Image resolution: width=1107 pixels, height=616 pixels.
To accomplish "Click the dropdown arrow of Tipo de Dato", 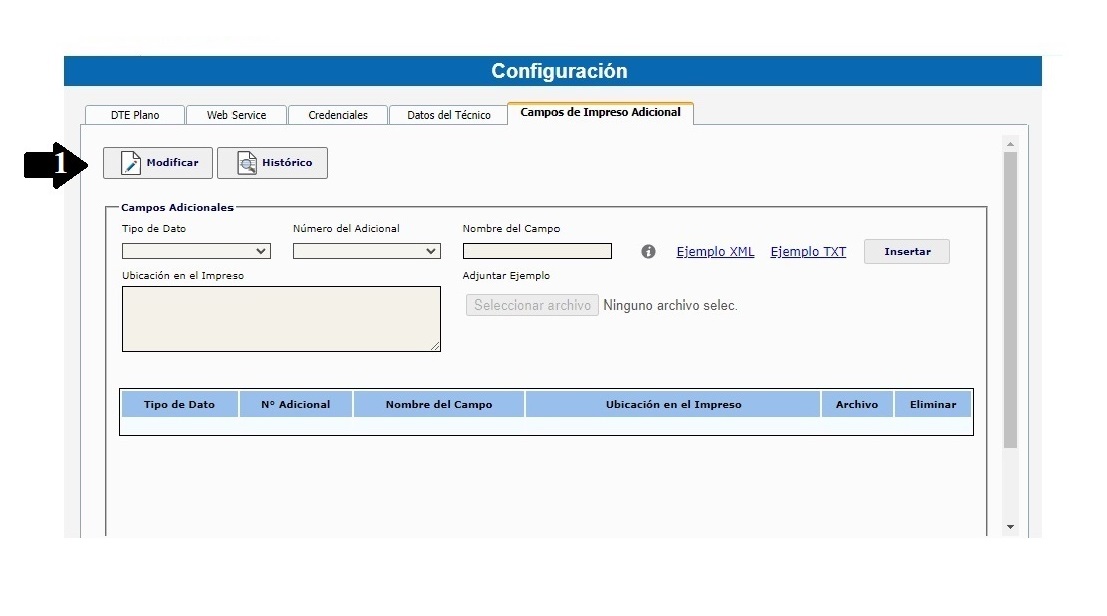I will [x=263, y=251].
